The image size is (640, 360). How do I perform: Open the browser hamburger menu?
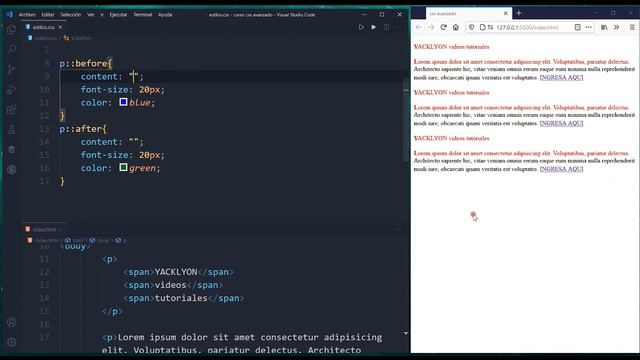[x=632, y=27]
